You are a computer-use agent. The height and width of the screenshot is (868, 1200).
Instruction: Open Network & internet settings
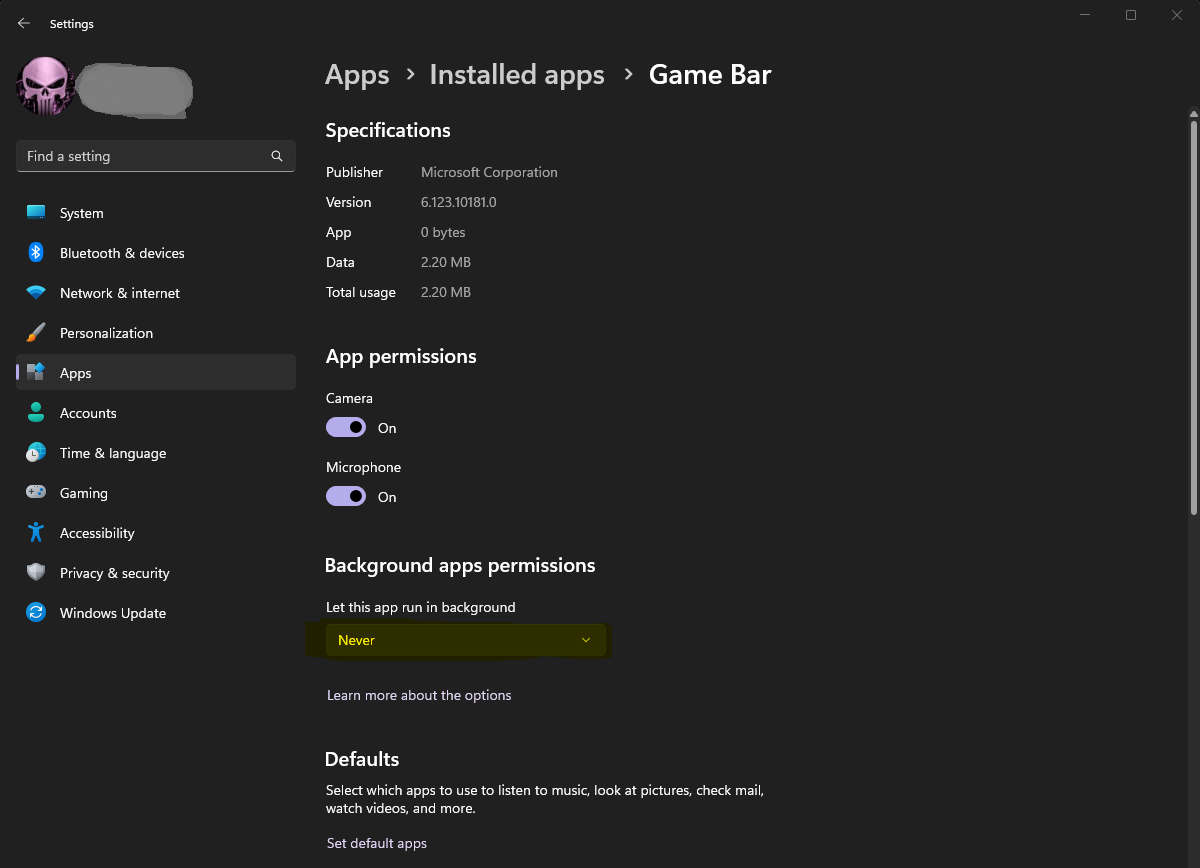(119, 293)
